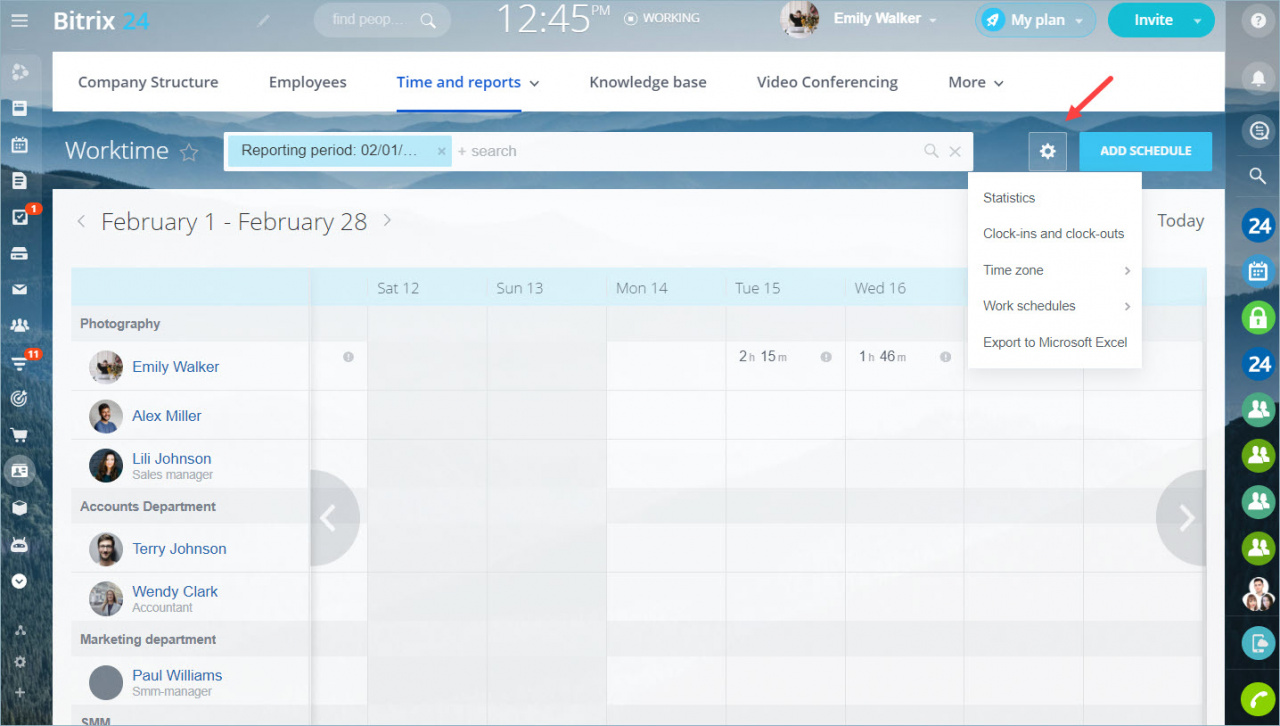Click the green phone call button
Screen dimensions: 1280x726
1259,698
